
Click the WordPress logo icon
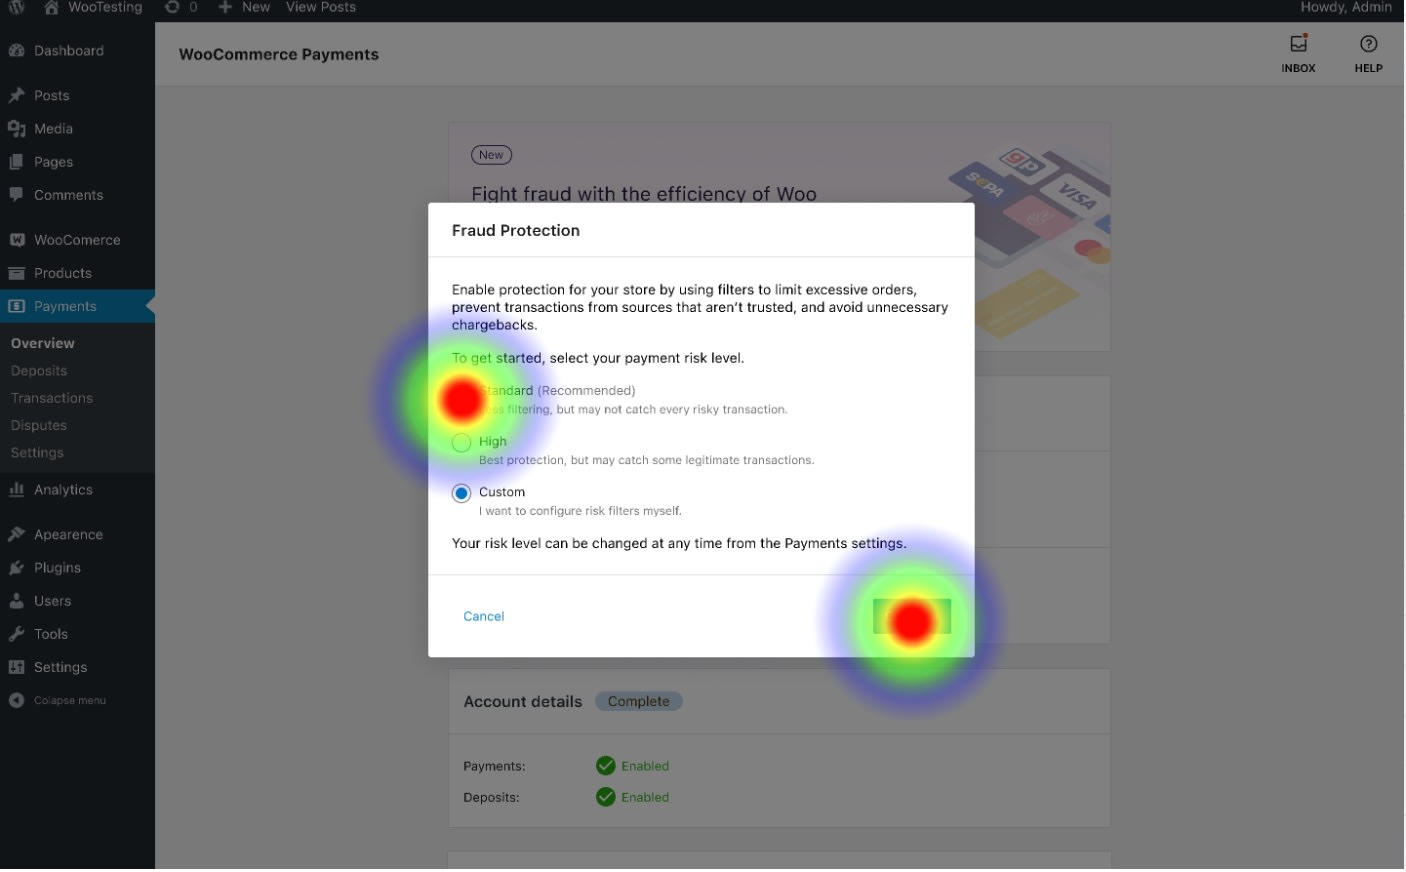coord(16,7)
